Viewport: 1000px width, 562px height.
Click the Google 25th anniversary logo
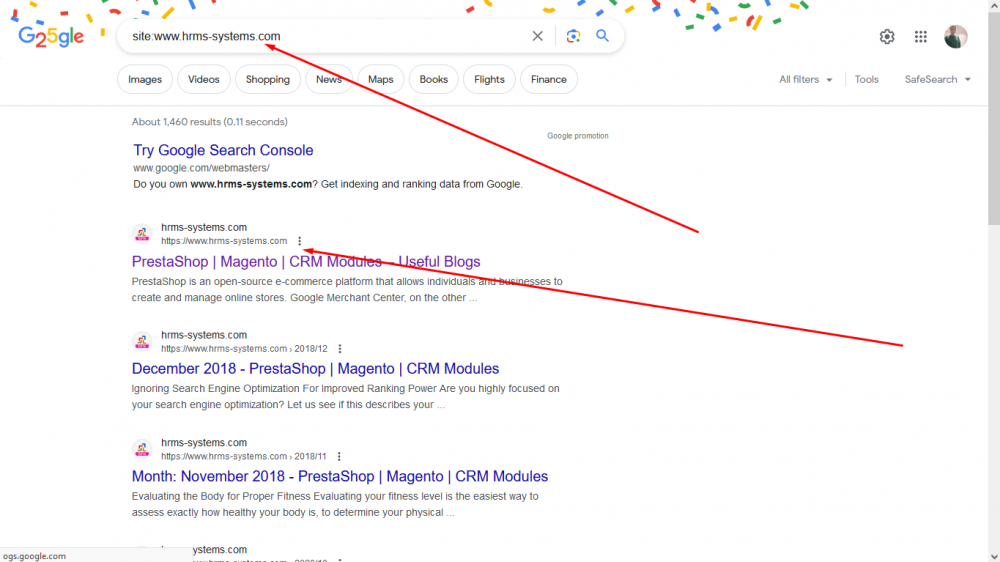[51, 37]
